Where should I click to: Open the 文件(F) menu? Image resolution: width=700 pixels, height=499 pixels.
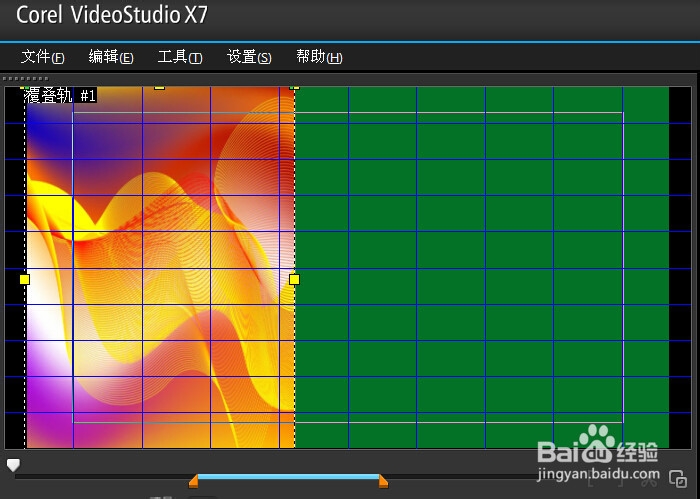click(x=43, y=57)
